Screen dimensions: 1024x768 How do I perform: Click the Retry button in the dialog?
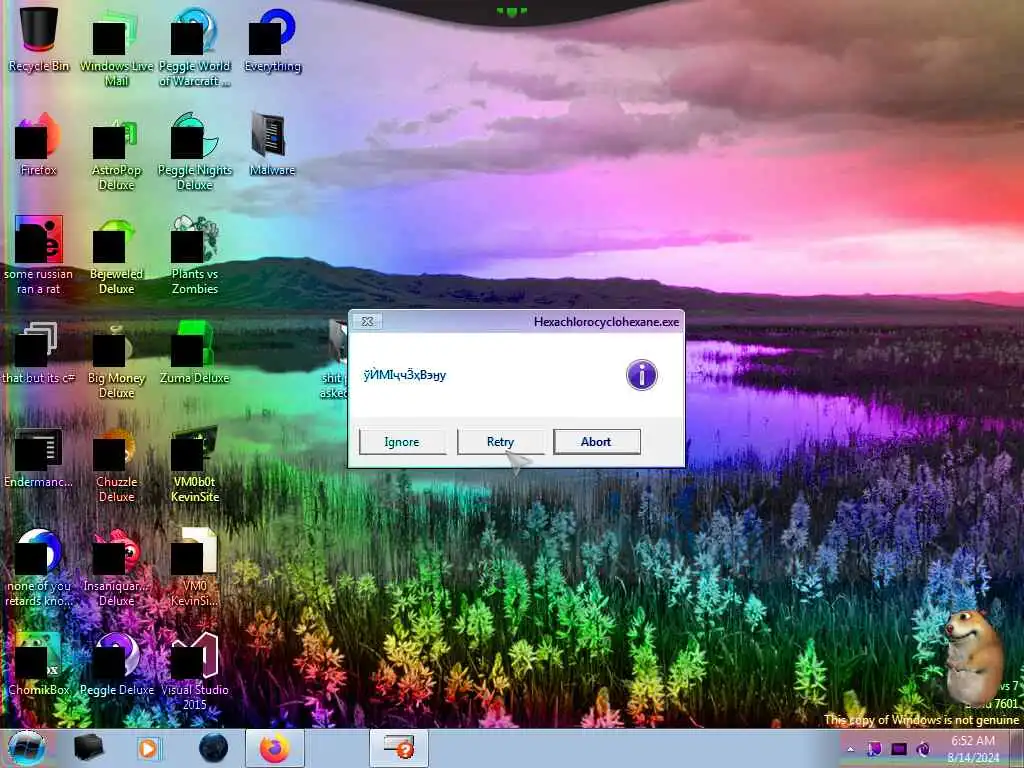point(500,442)
